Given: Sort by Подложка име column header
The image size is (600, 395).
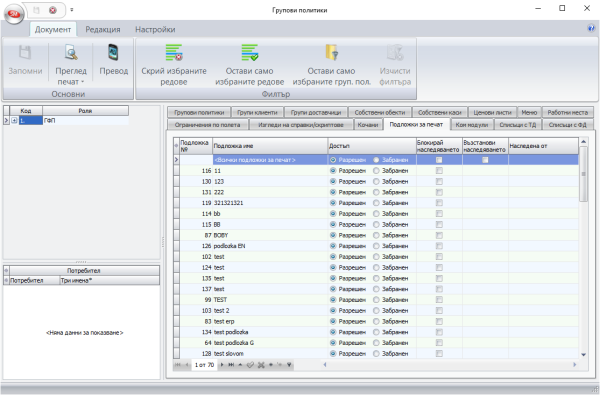Looking at the screenshot, I should point(270,146).
